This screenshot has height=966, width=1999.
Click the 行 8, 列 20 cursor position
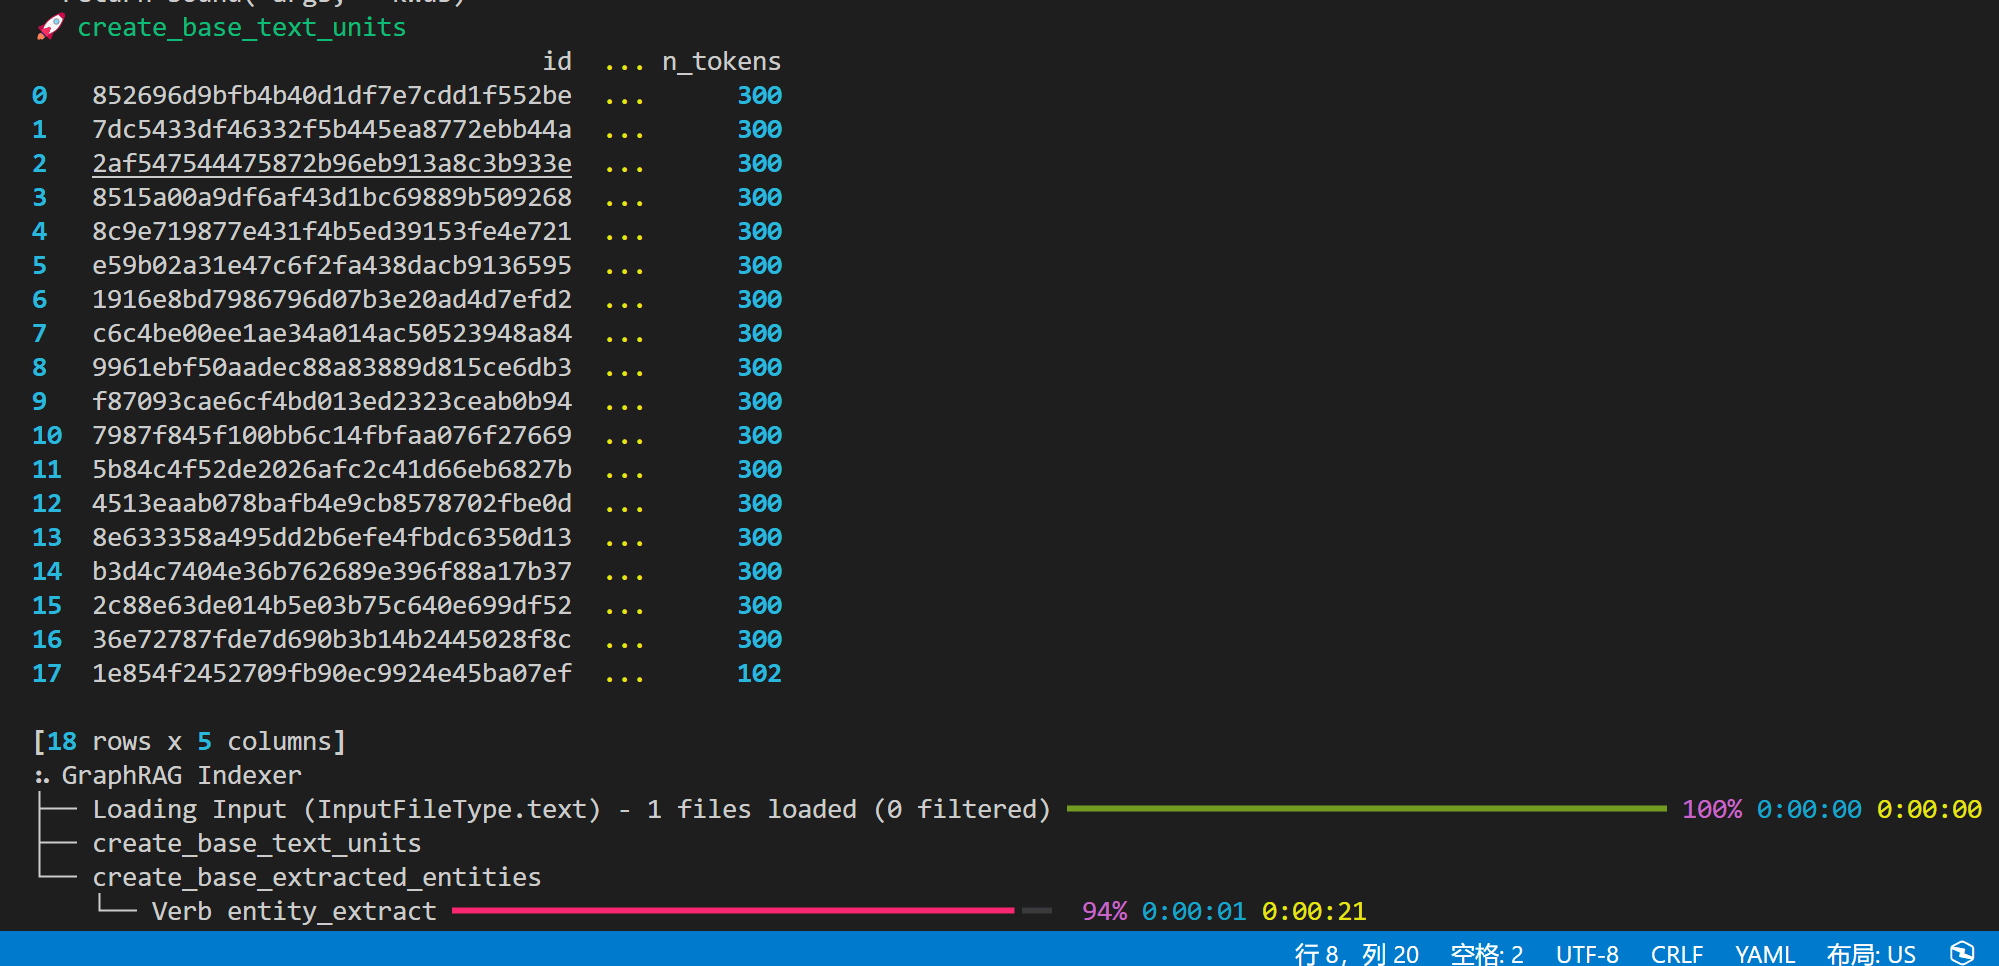click(x=1356, y=954)
